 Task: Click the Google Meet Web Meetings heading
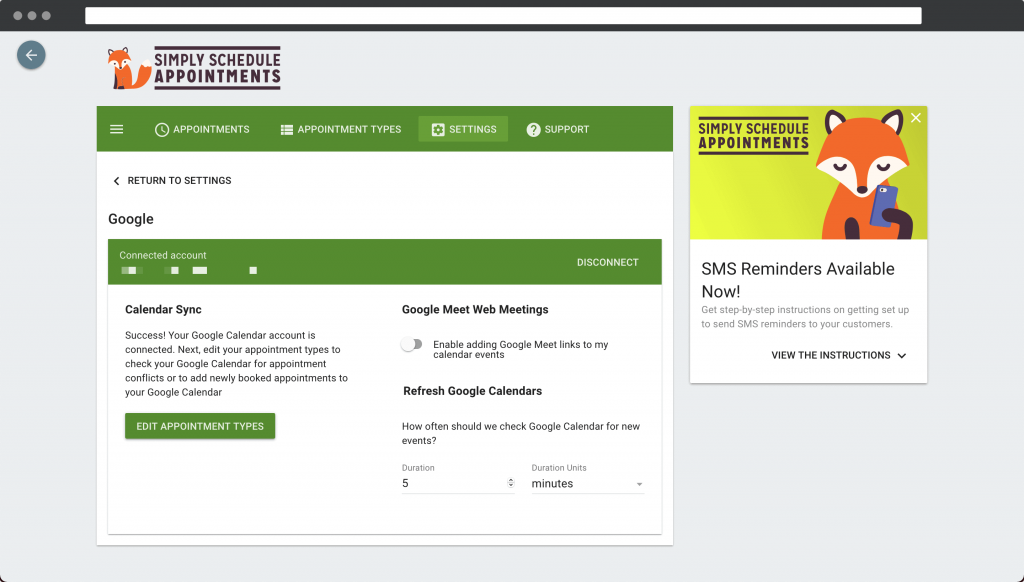tap(475, 310)
